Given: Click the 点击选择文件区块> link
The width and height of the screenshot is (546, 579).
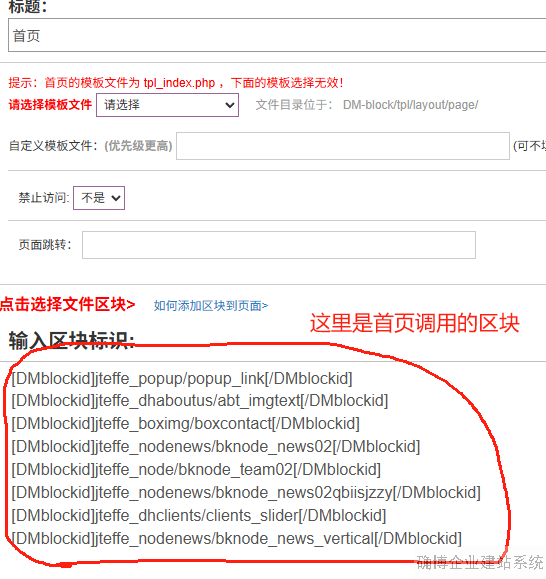Looking at the screenshot, I should click(68, 305).
